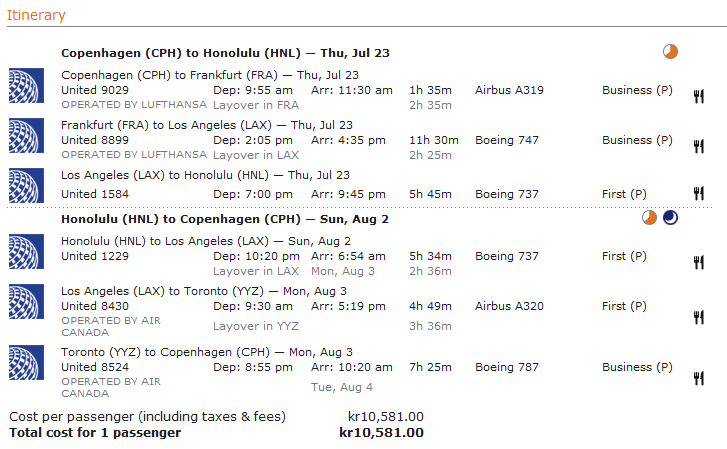The width and height of the screenshot is (727, 449).
Task: Click the meal icon on the Boeing 747 row
Action: 699,147
